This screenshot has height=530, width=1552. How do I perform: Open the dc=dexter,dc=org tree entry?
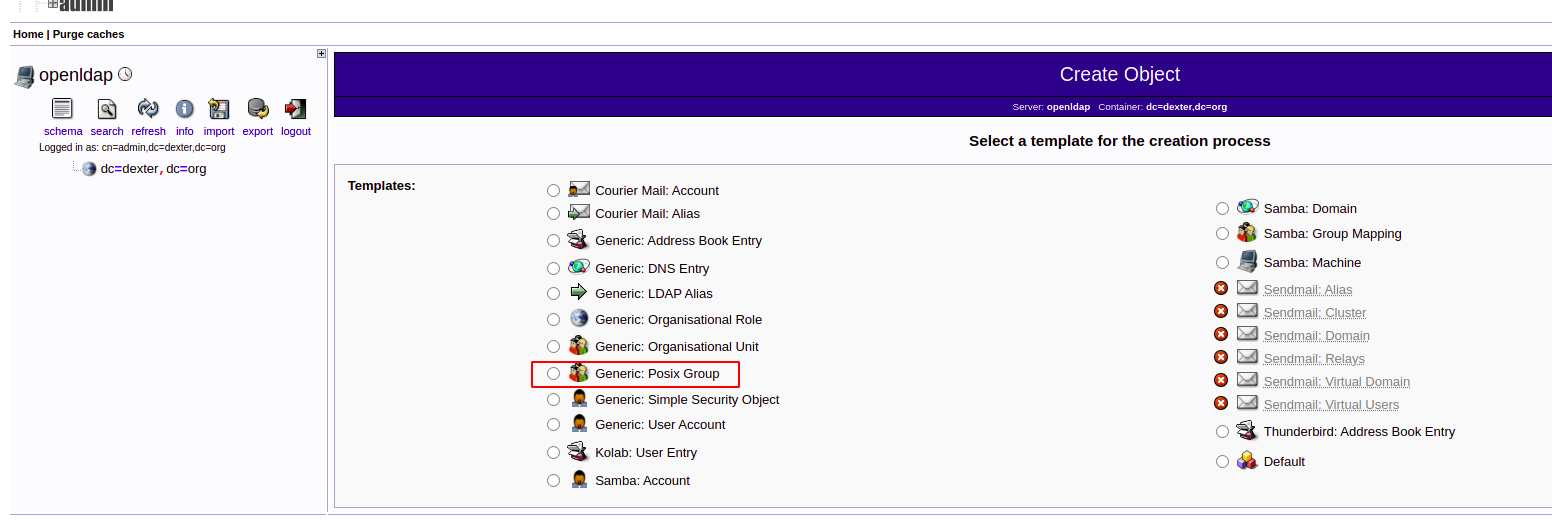click(153, 169)
